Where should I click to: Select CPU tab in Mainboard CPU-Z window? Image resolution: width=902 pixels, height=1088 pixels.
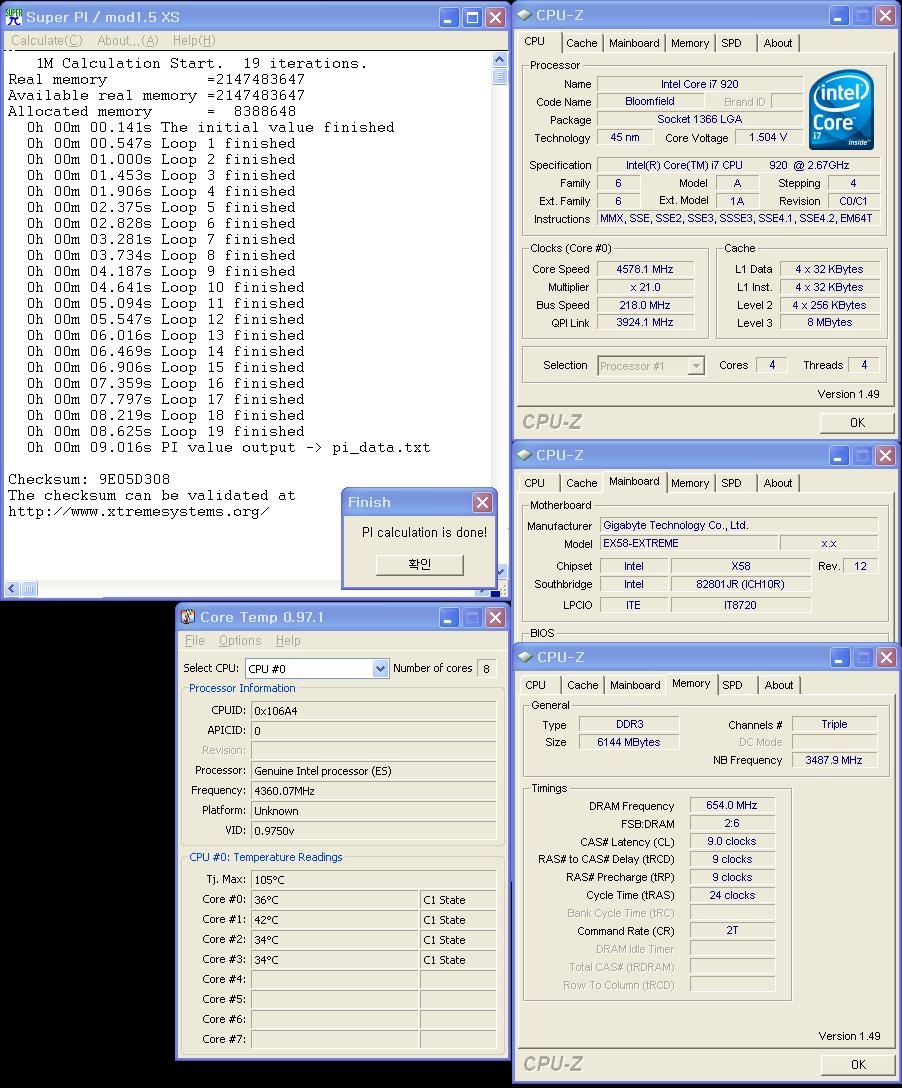point(534,483)
